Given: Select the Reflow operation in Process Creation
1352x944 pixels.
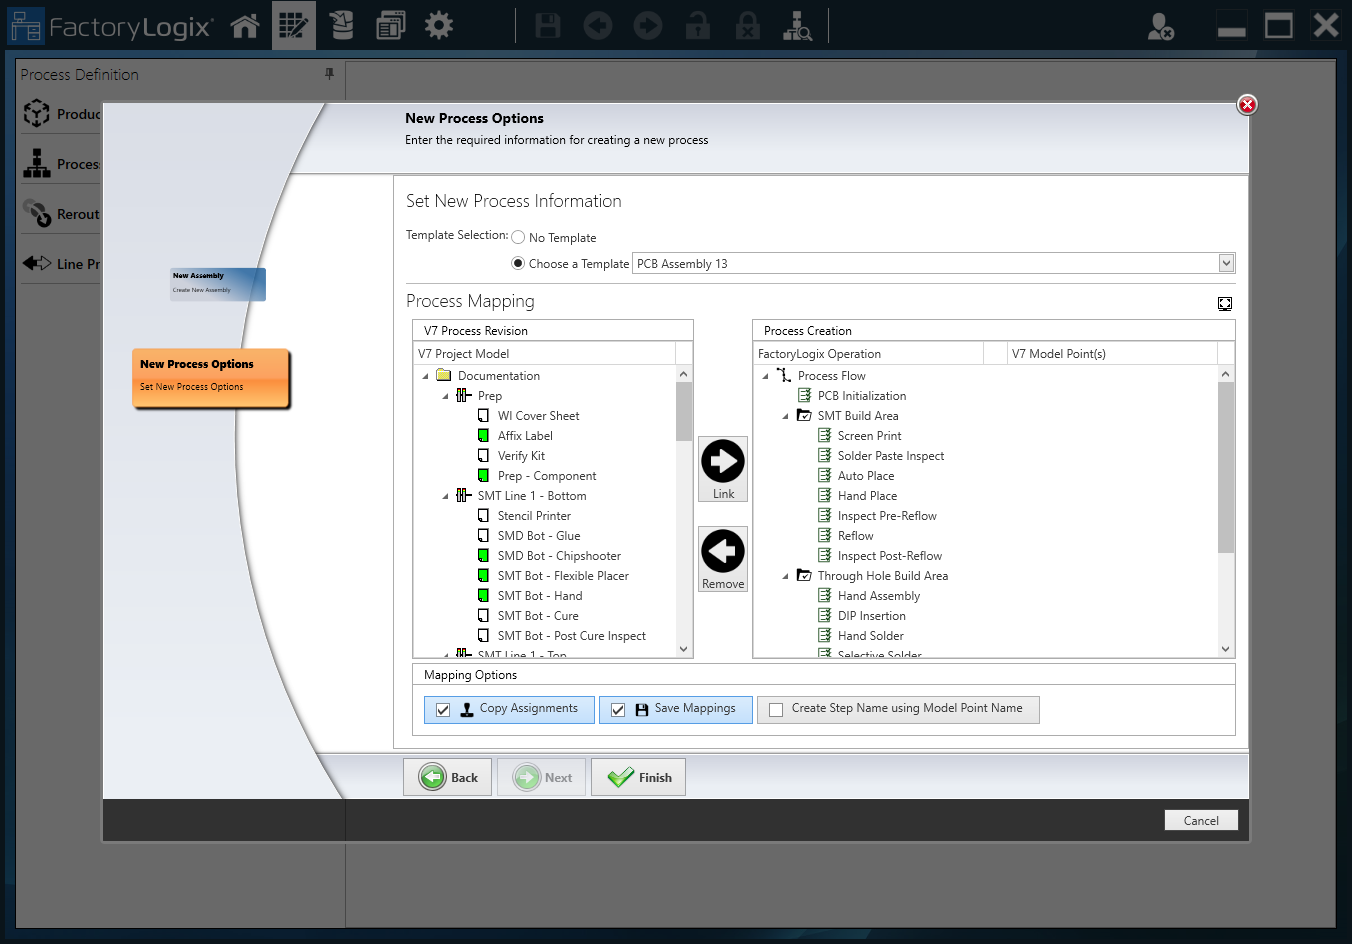Looking at the screenshot, I should (x=855, y=535).
